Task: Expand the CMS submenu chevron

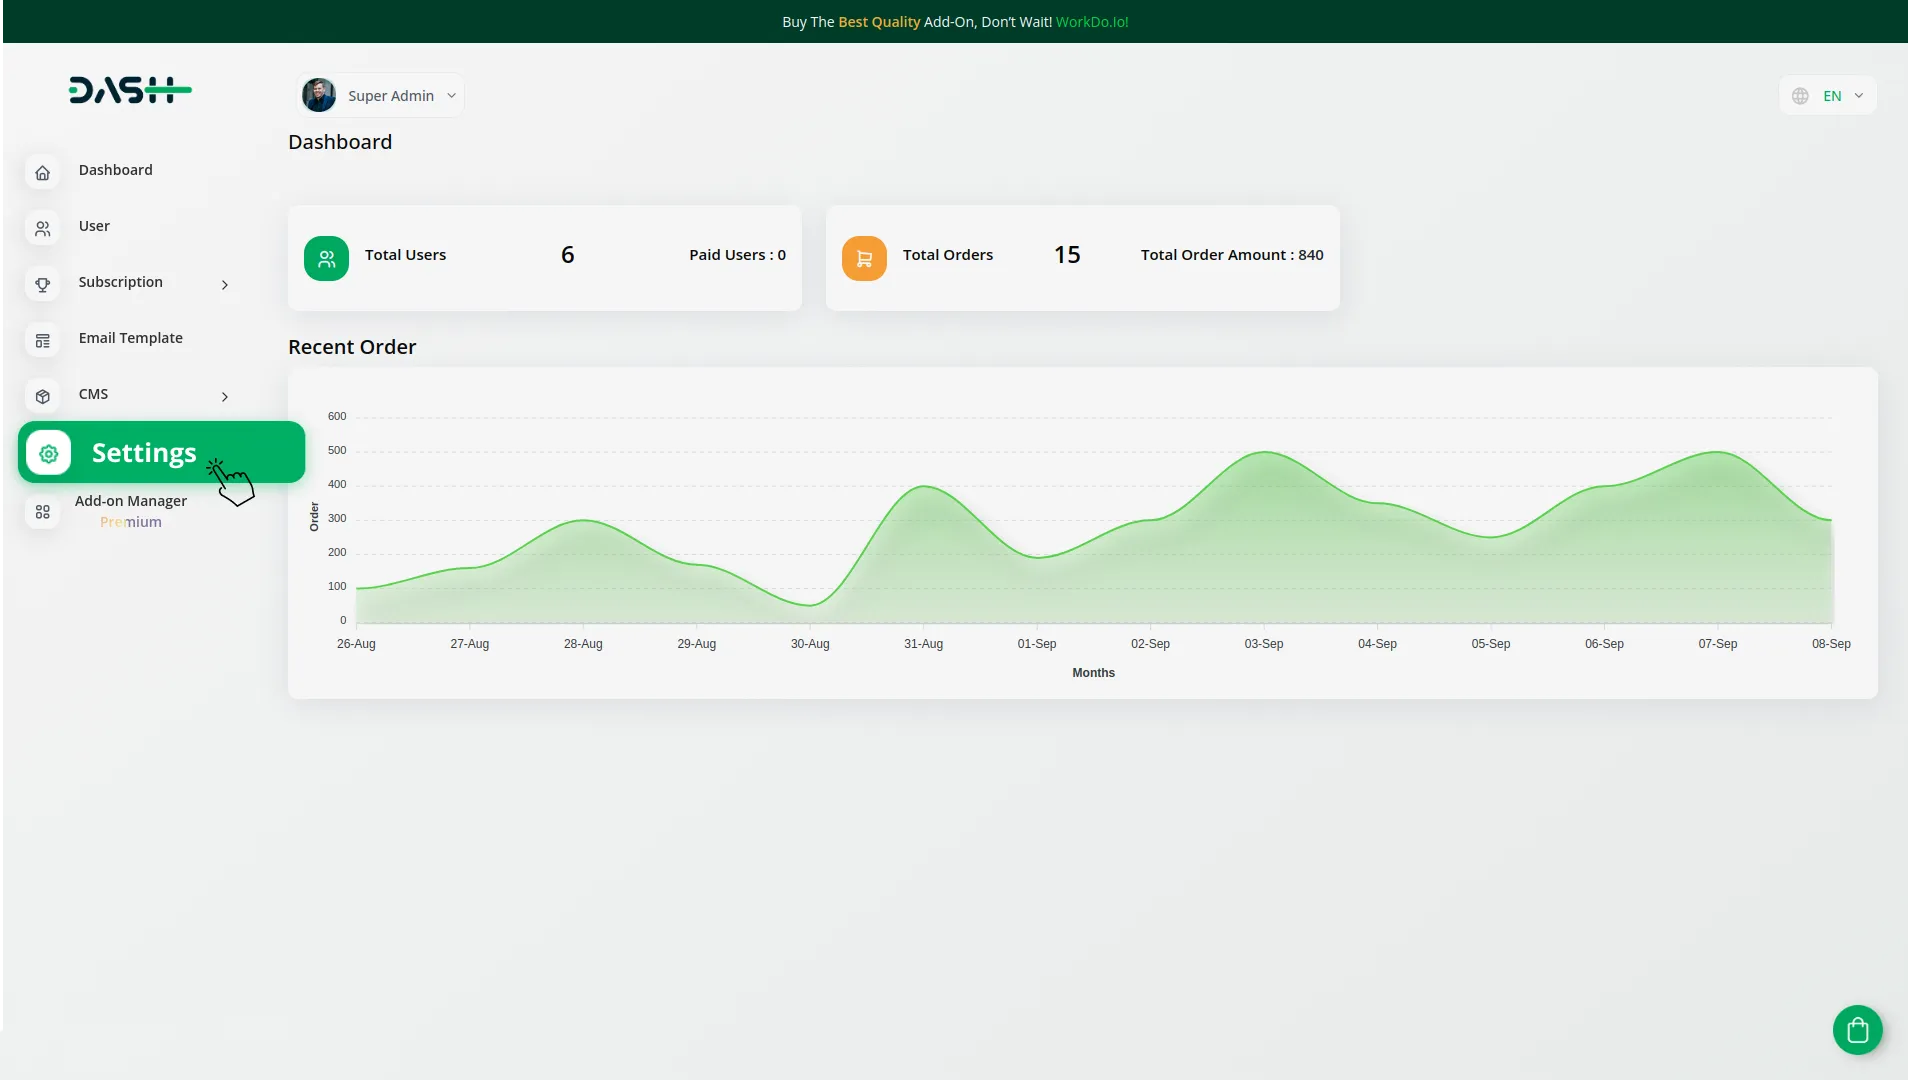Action: point(225,397)
